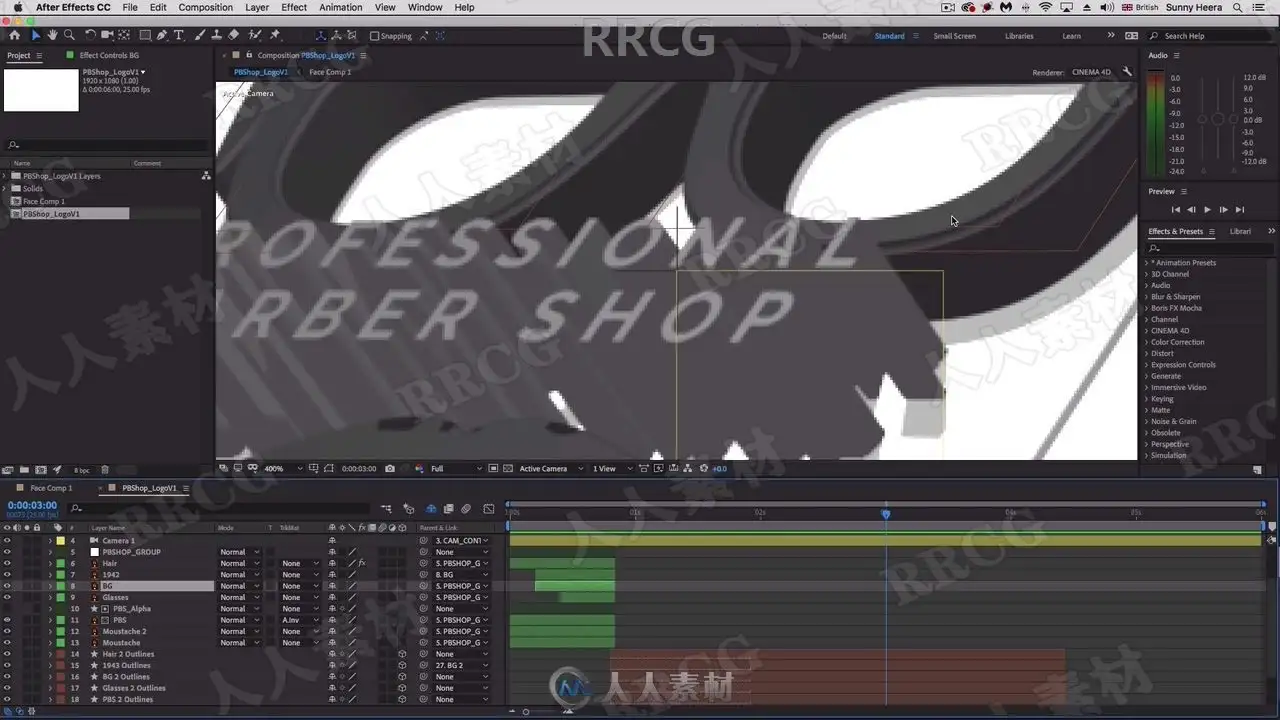Play the preview
This screenshot has width=1280, height=720.
pos(1207,210)
